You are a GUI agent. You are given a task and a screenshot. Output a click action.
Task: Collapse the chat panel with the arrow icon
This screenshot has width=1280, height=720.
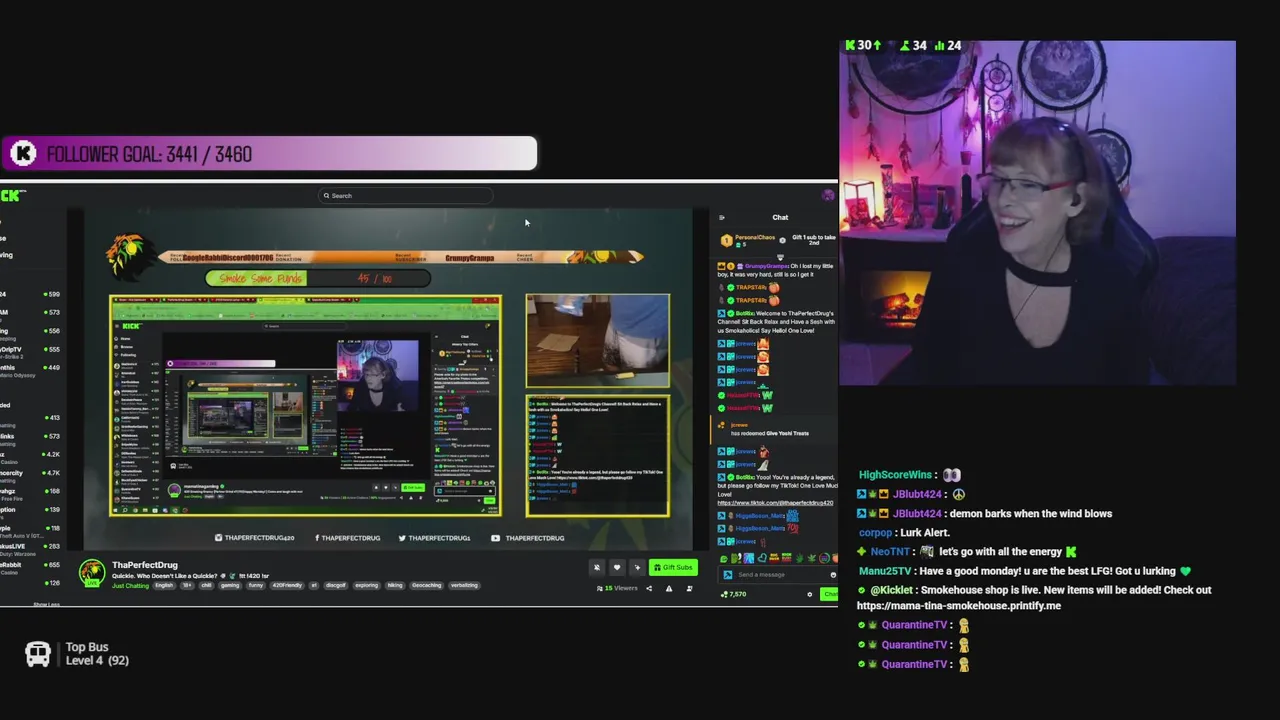pyautogui.click(x=722, y=217)
